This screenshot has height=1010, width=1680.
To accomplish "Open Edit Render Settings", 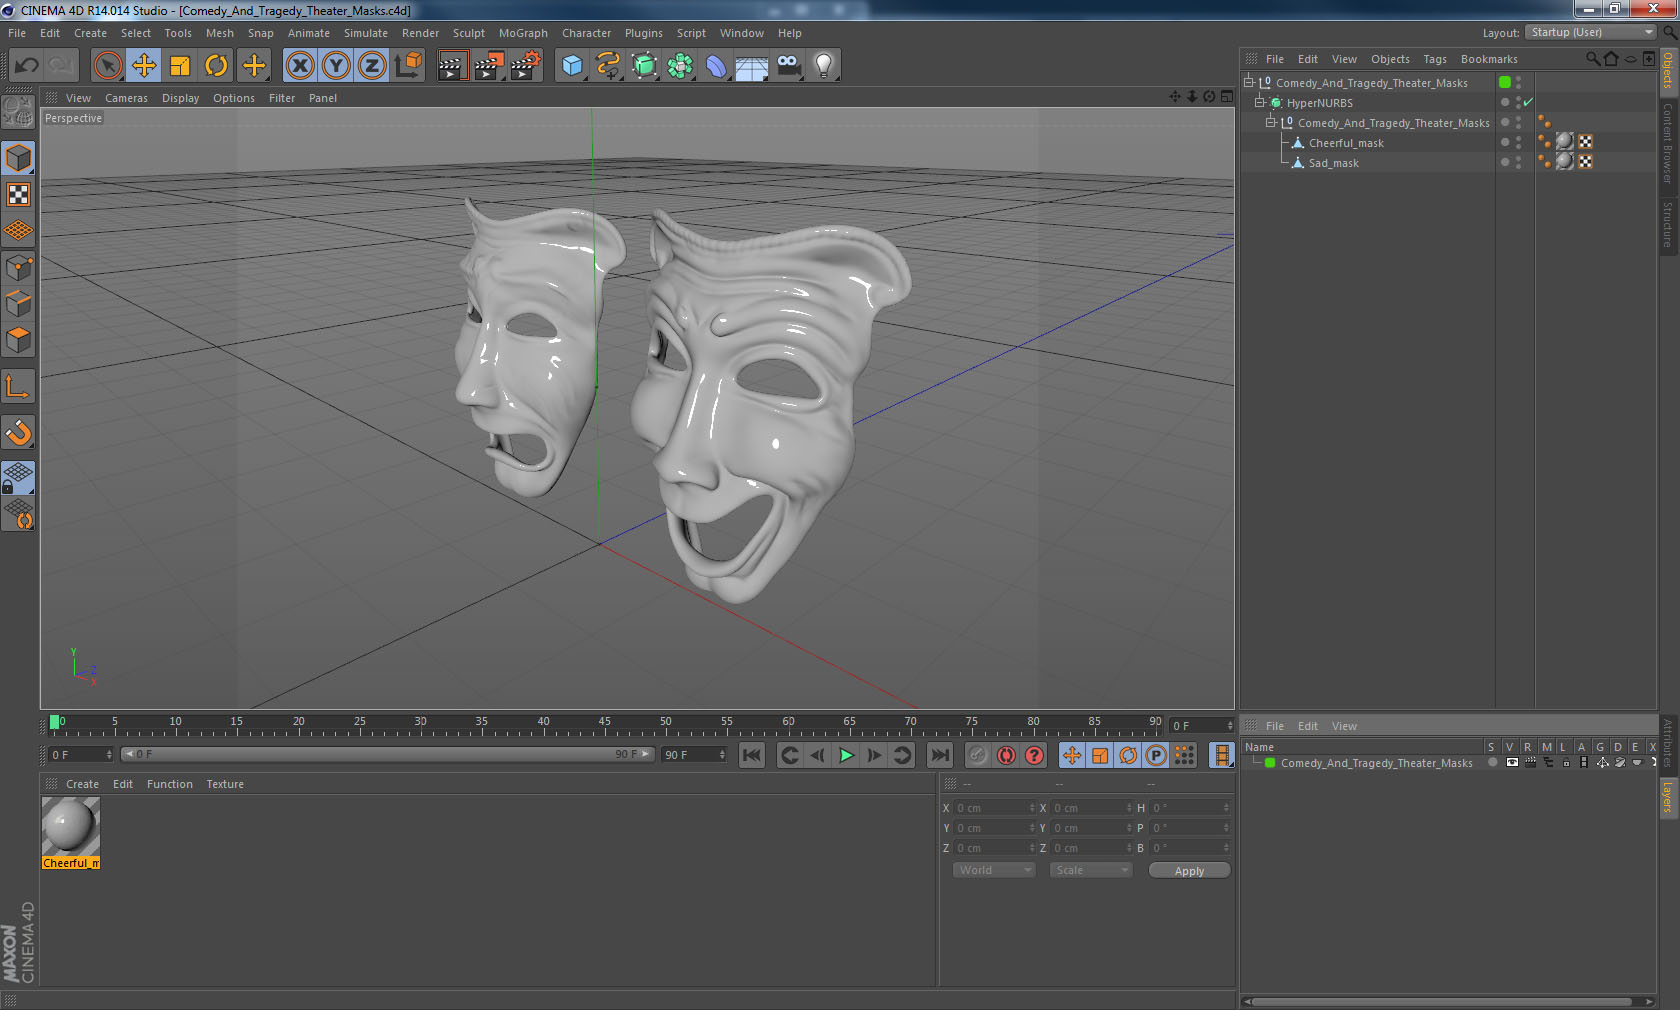I will click(x=526, y=66).
